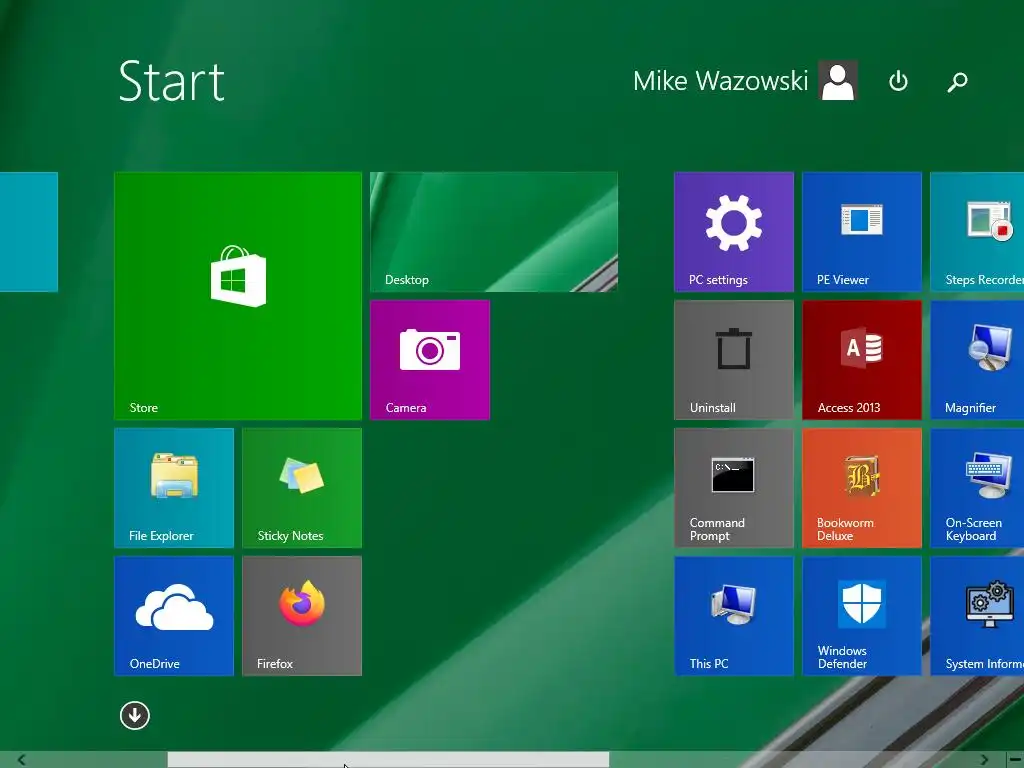Click the scrollbar left arrow
1024x768 pixels.
pyautogui.click(x=22, y=760)
